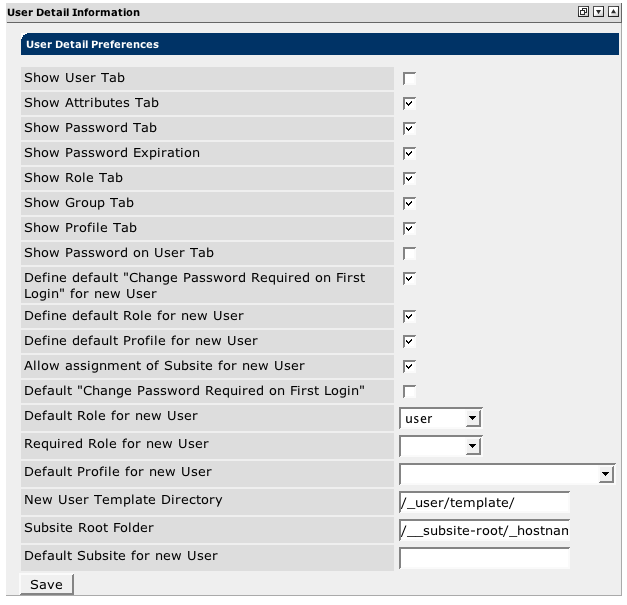Click the down arrow icon in panel header
This screenshot has height=605, width=627.
pyautogui.click(x=598, y=13)
